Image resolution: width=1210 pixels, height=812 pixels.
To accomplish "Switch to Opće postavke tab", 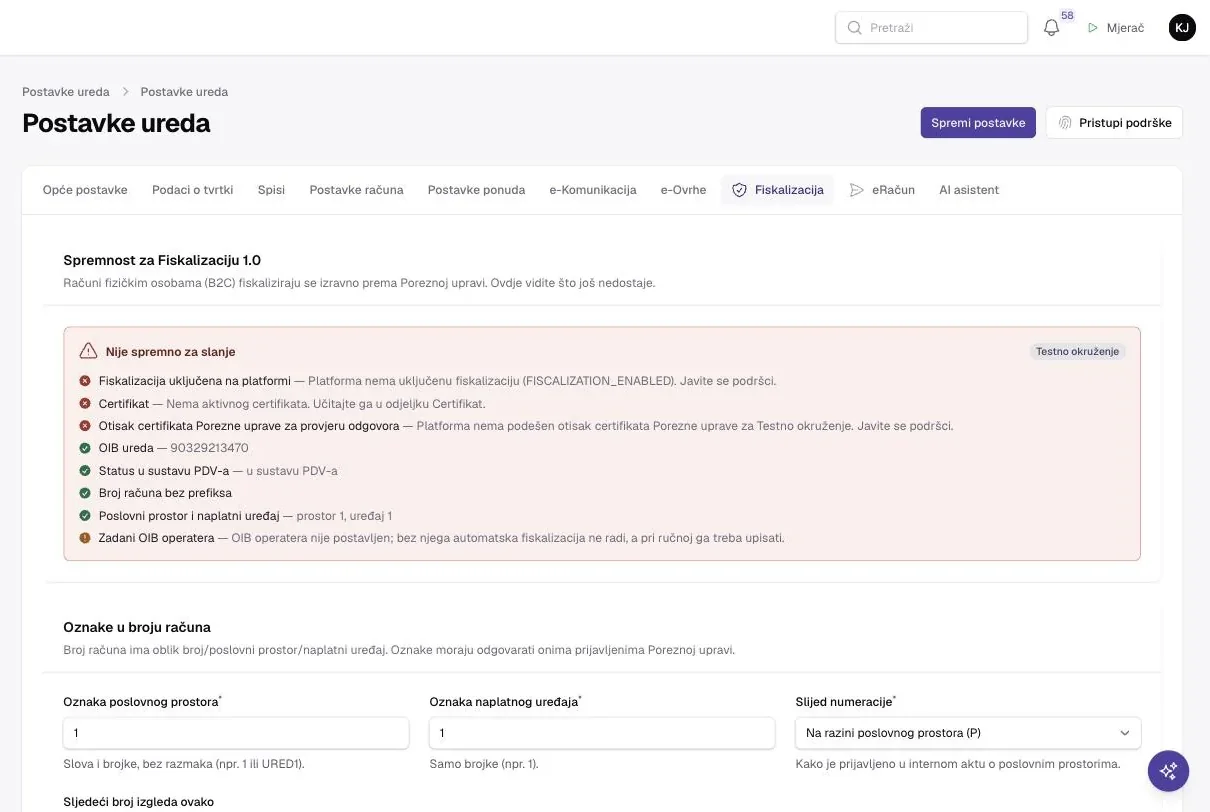I will pyautogui.click(x=85, y=190).
